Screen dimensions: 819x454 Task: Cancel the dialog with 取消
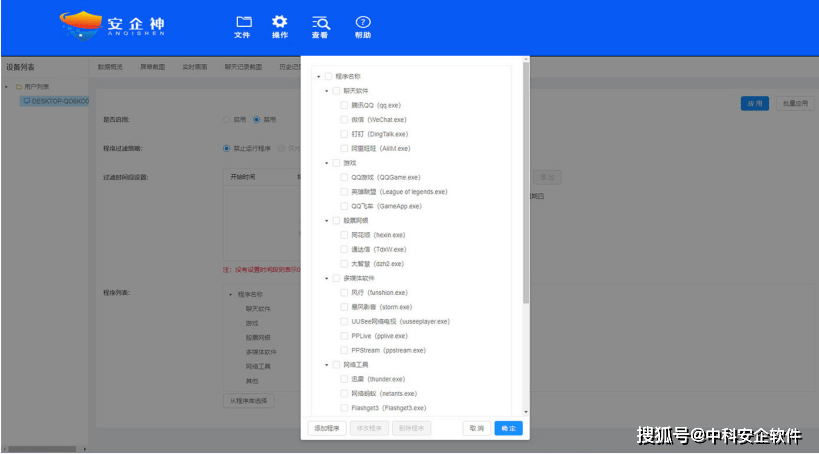coord(477,428)
